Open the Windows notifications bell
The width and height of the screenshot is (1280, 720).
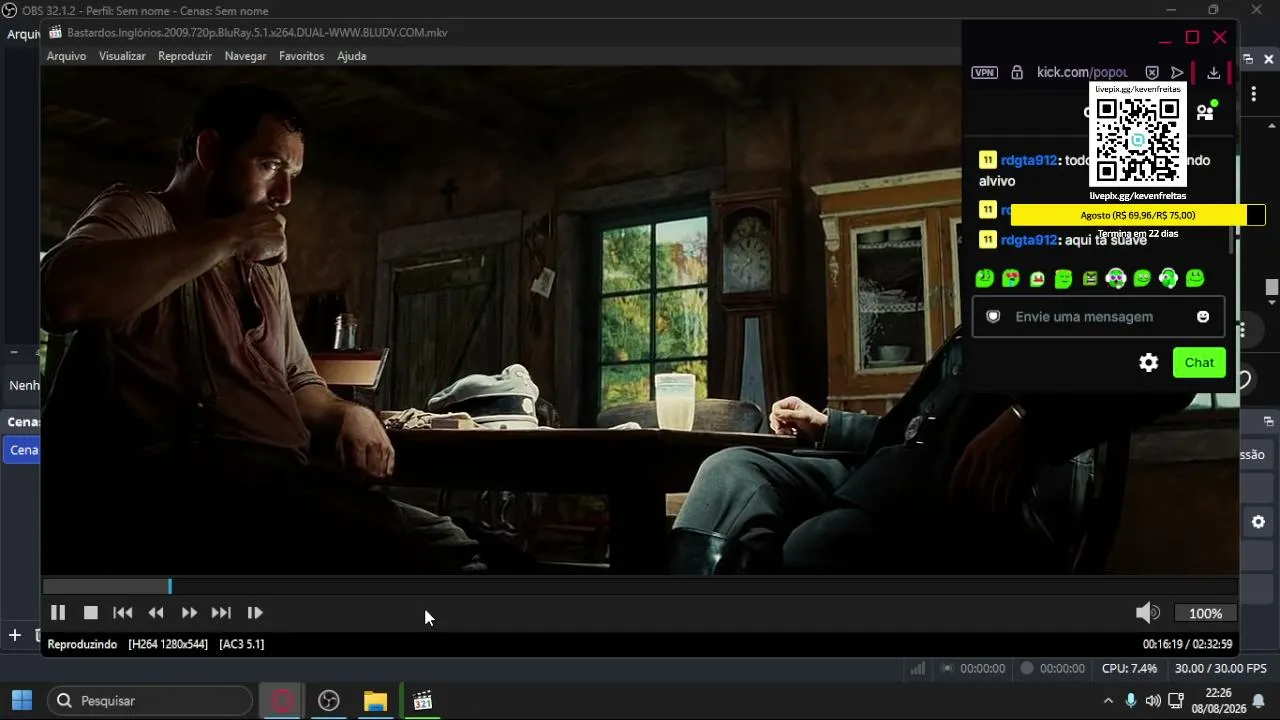[1259, 701]
